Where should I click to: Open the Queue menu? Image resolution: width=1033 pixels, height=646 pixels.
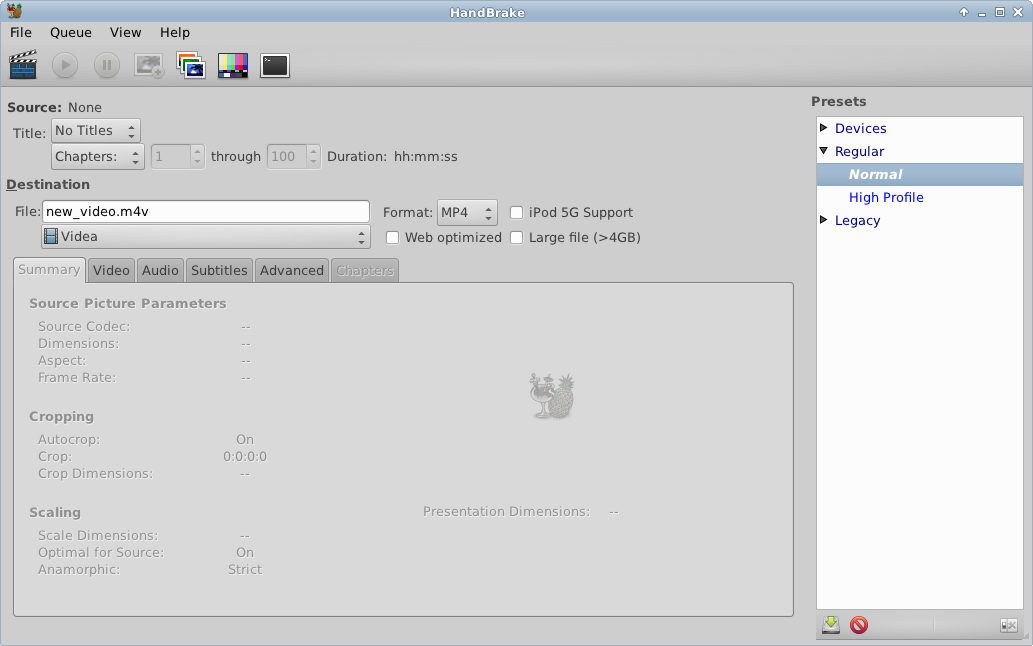pos(71,32)
